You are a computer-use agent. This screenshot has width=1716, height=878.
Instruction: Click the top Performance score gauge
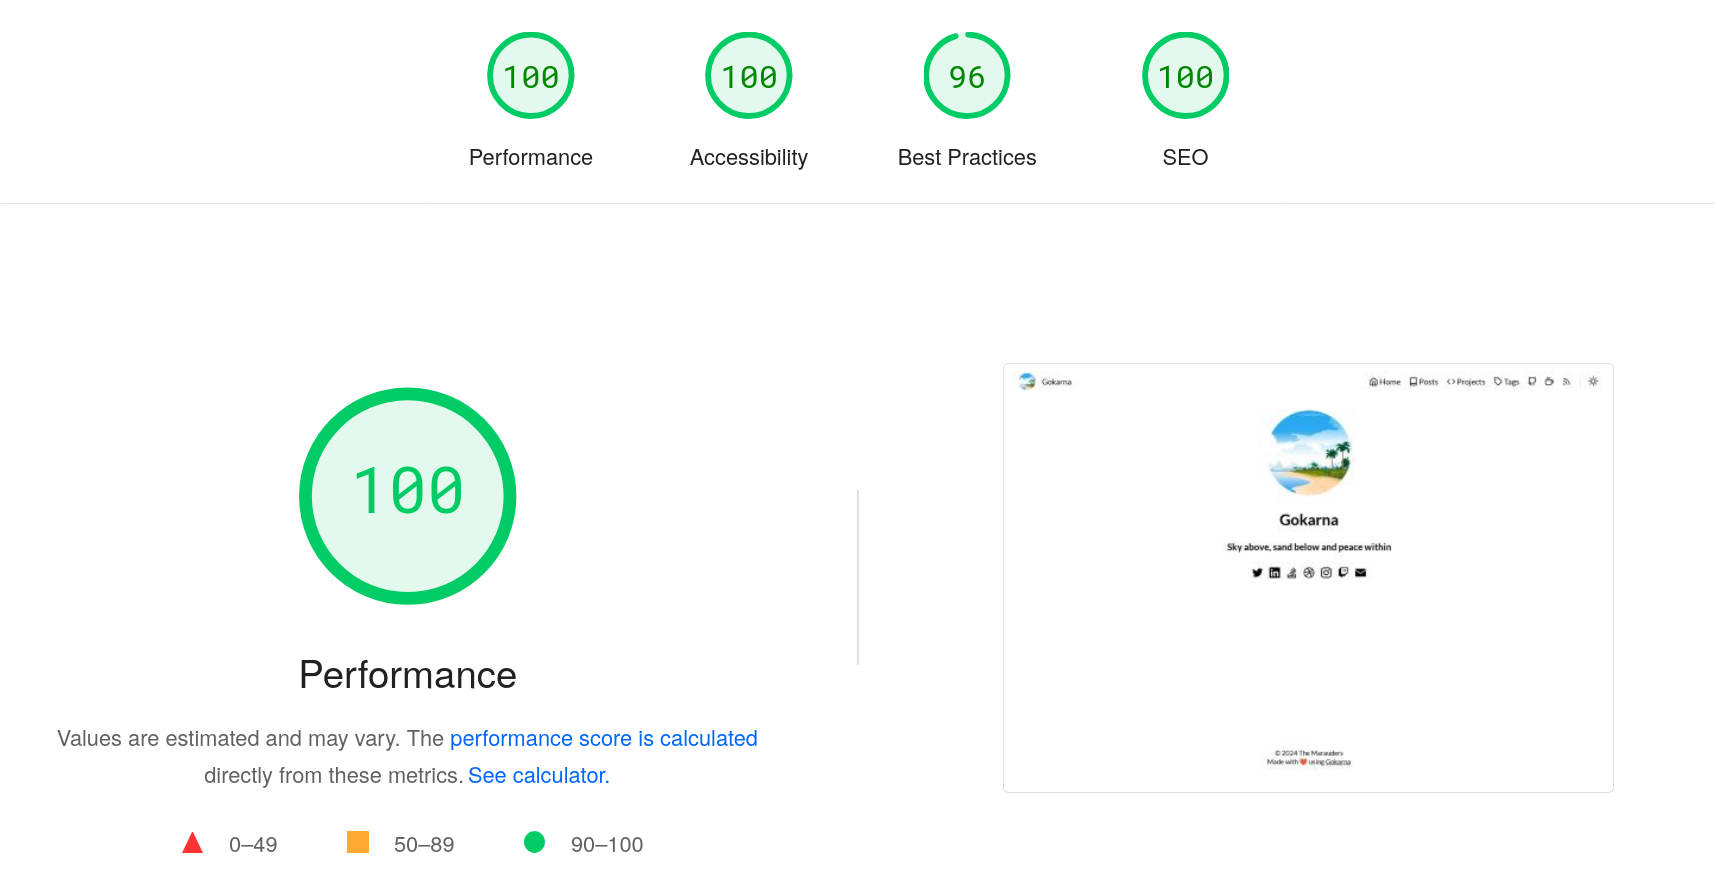click(530, 76)
